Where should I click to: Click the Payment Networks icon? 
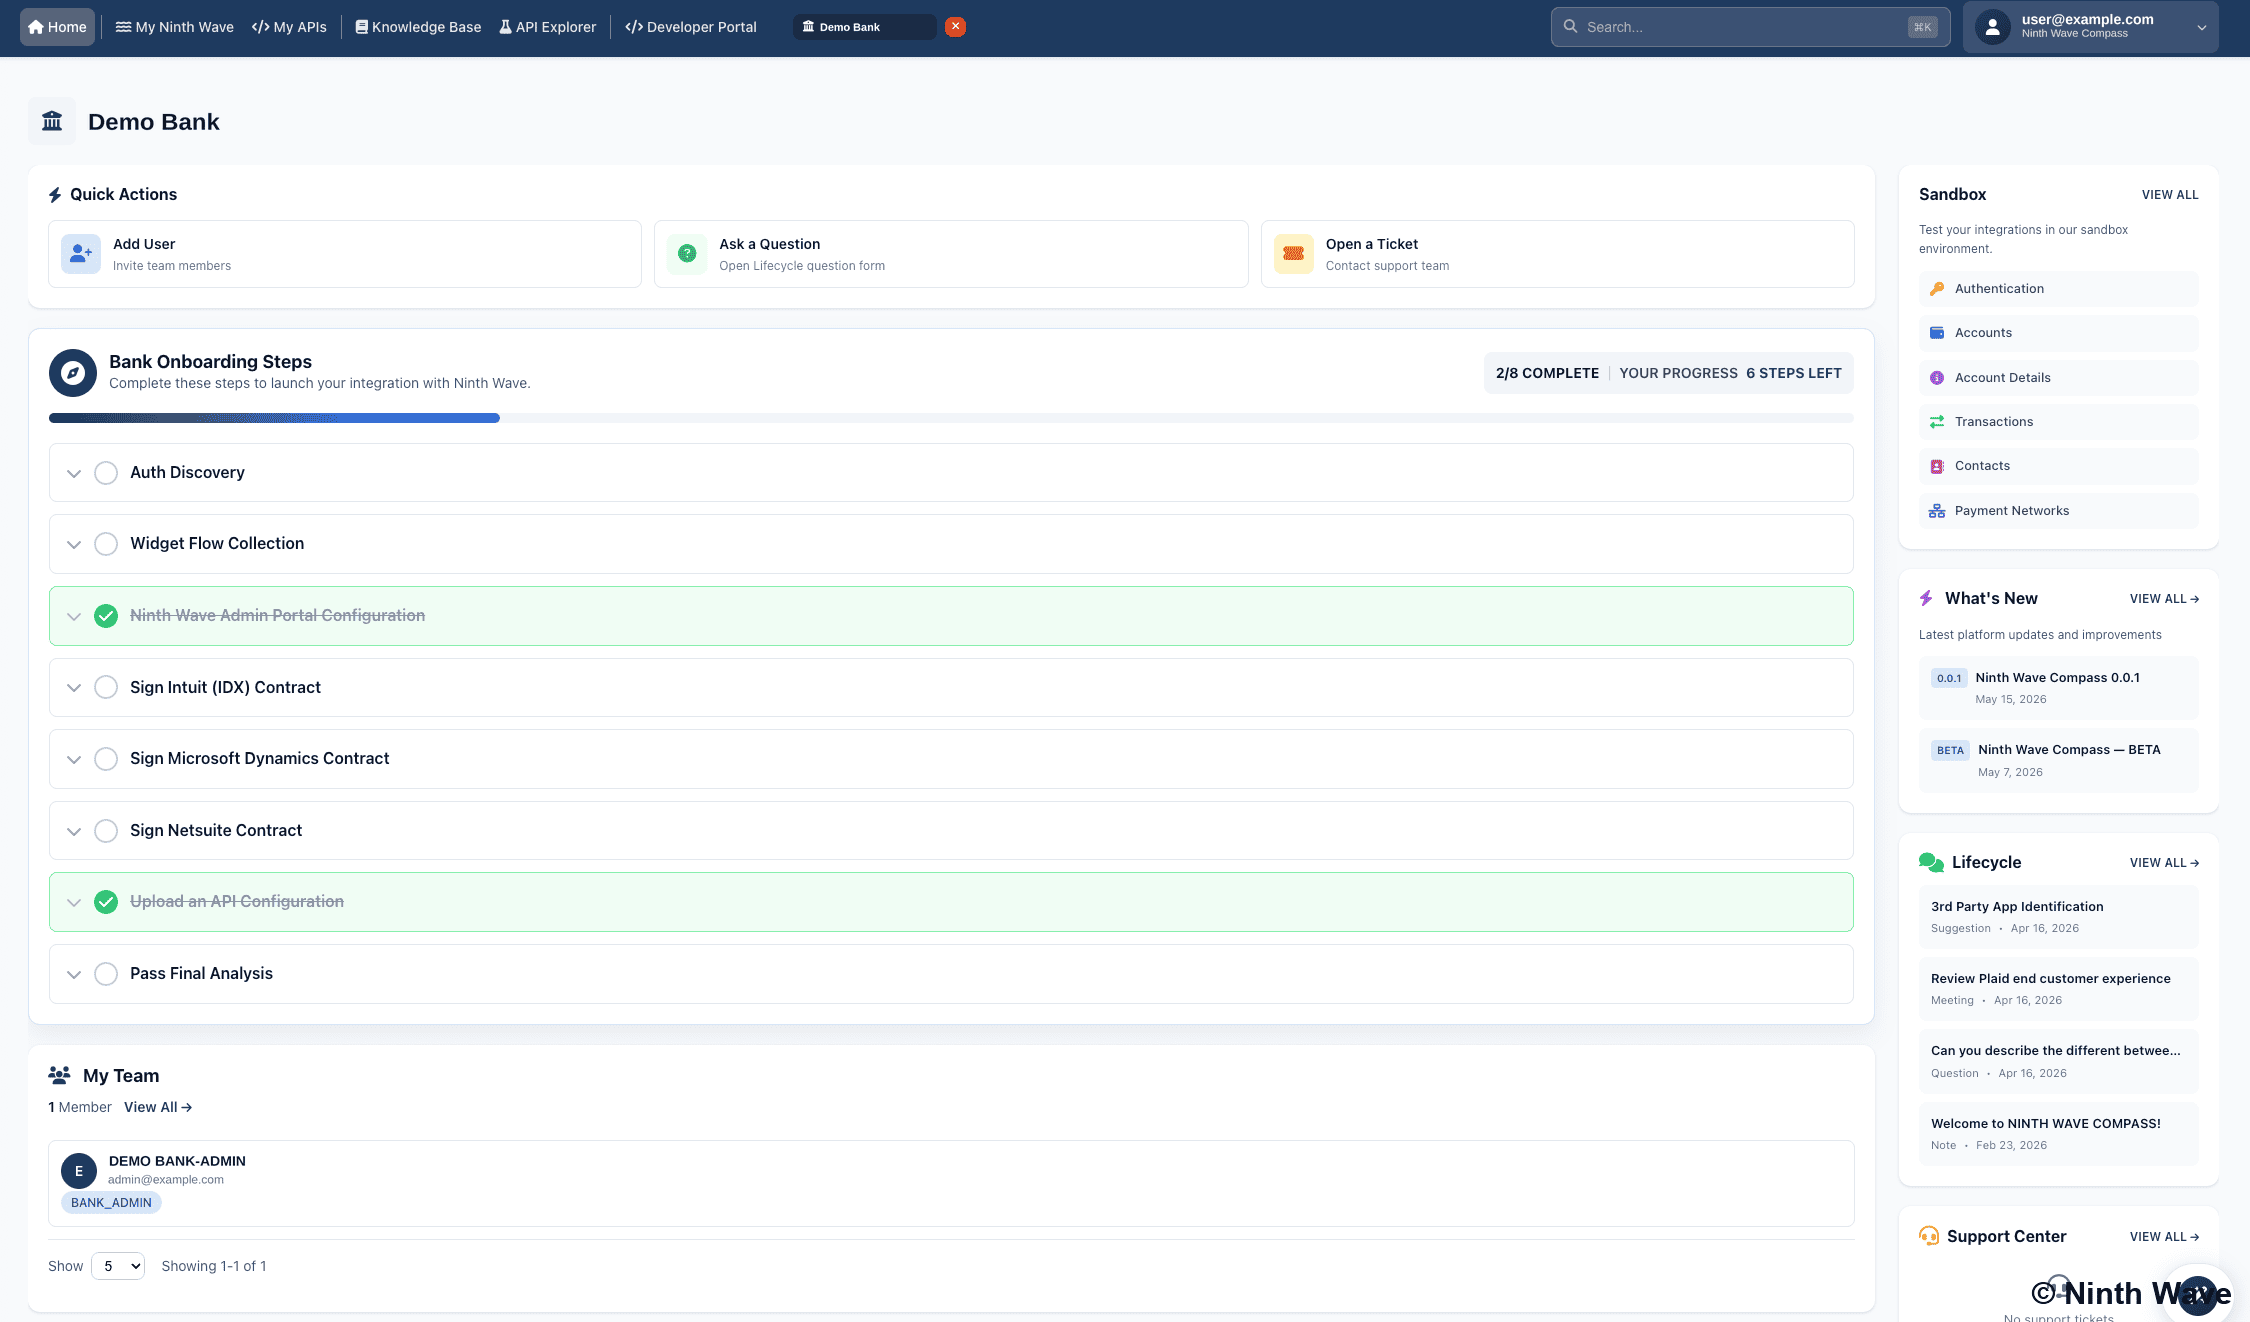tap(1937, 511)
